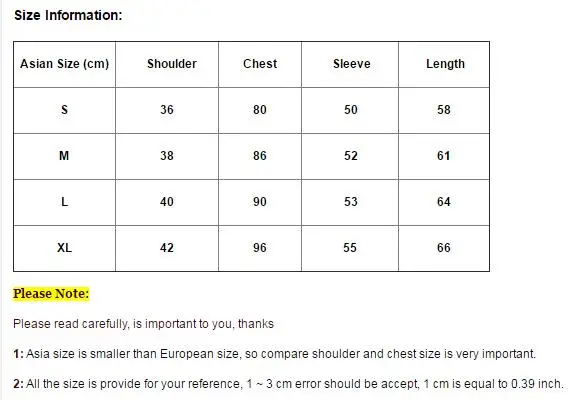Click the highlighted Please Note label
The width and height of the screenshot is (579, 400).
coord(51,294)
